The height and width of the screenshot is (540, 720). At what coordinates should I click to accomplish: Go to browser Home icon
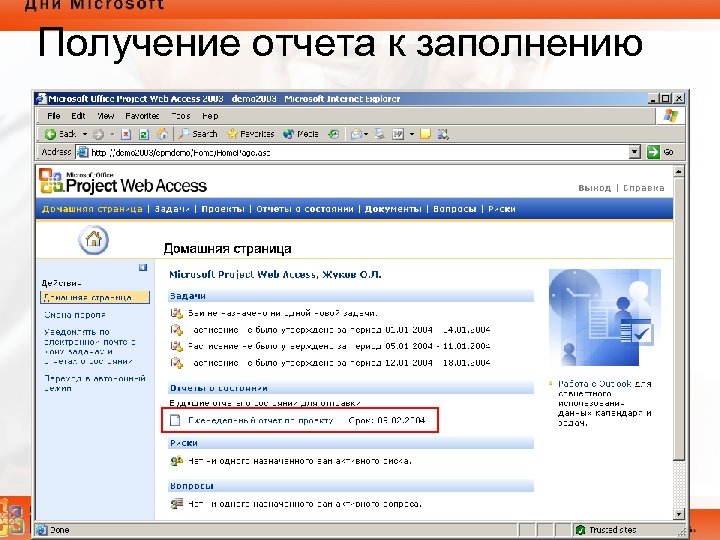coord(162,134)
